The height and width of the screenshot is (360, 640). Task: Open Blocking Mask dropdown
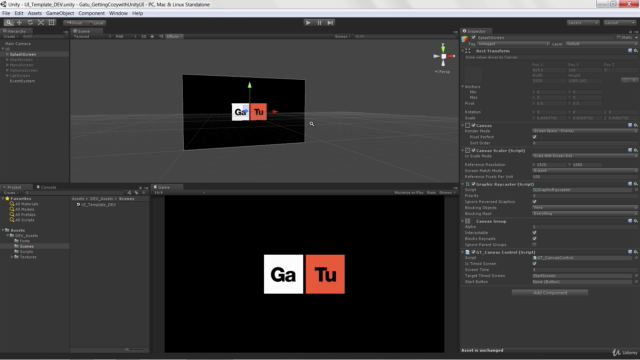[584, 213]
